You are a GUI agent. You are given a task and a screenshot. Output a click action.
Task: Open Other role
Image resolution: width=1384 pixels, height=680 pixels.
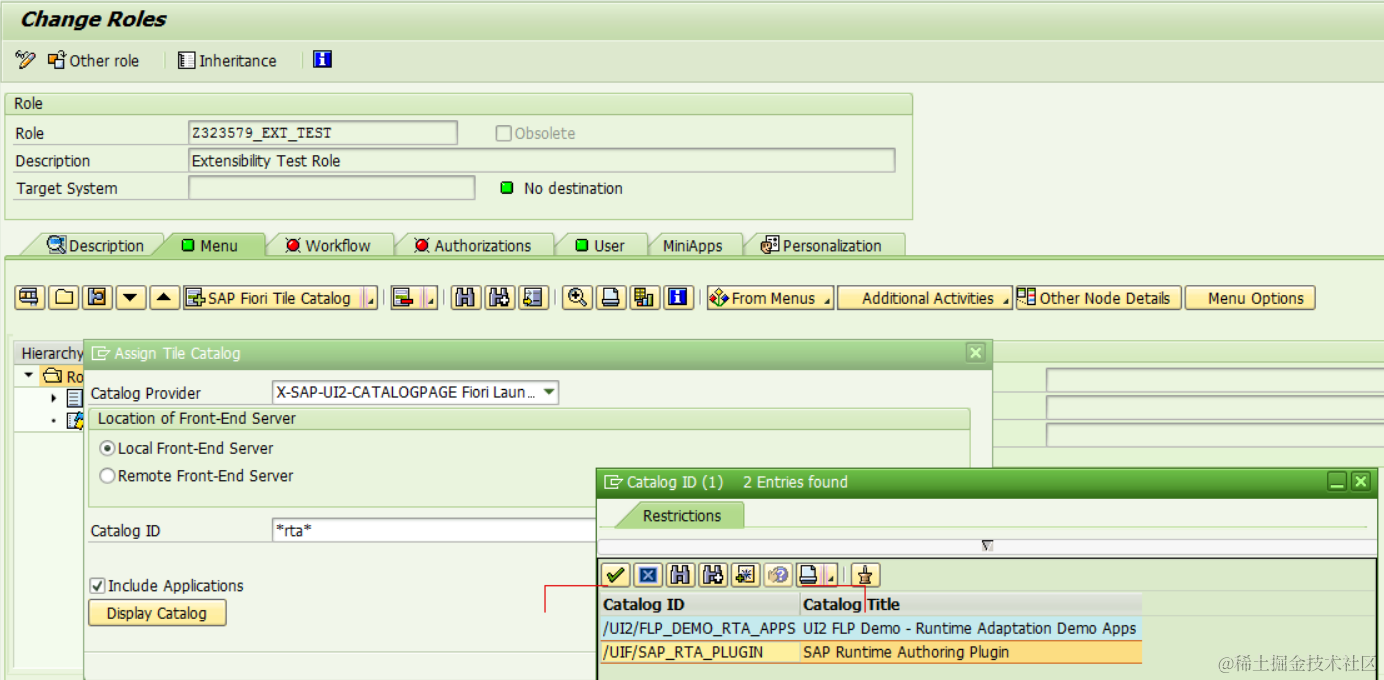(94, 60)
